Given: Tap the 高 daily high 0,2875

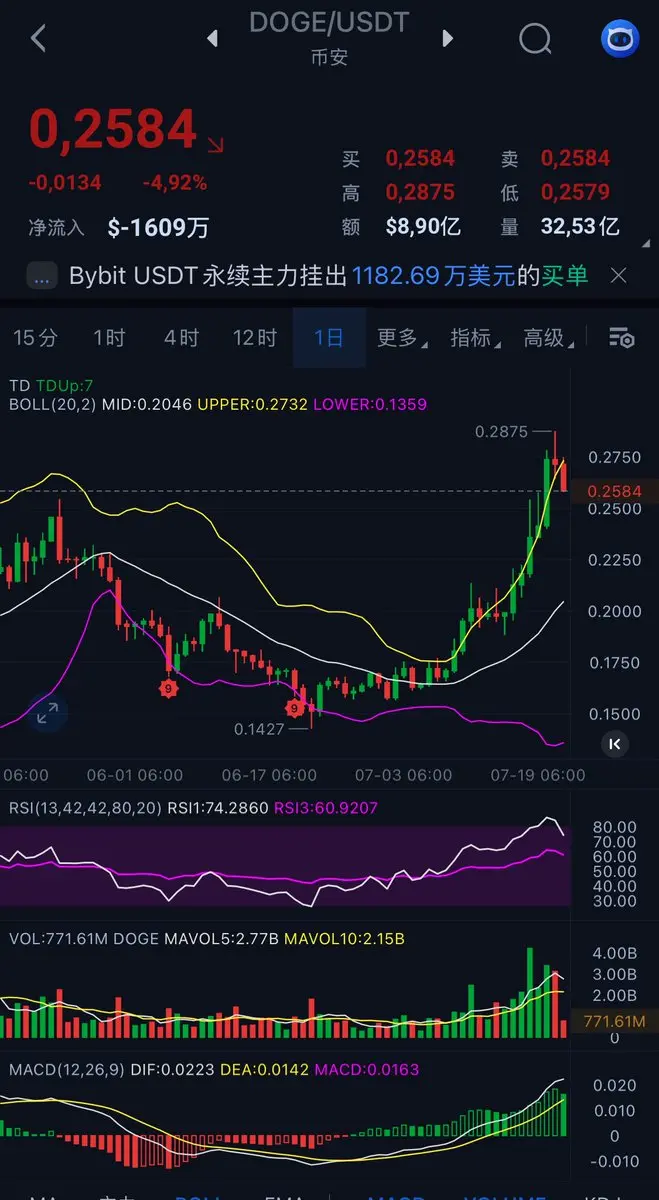Looking at the screenshot, I should (x=420, y=192).
